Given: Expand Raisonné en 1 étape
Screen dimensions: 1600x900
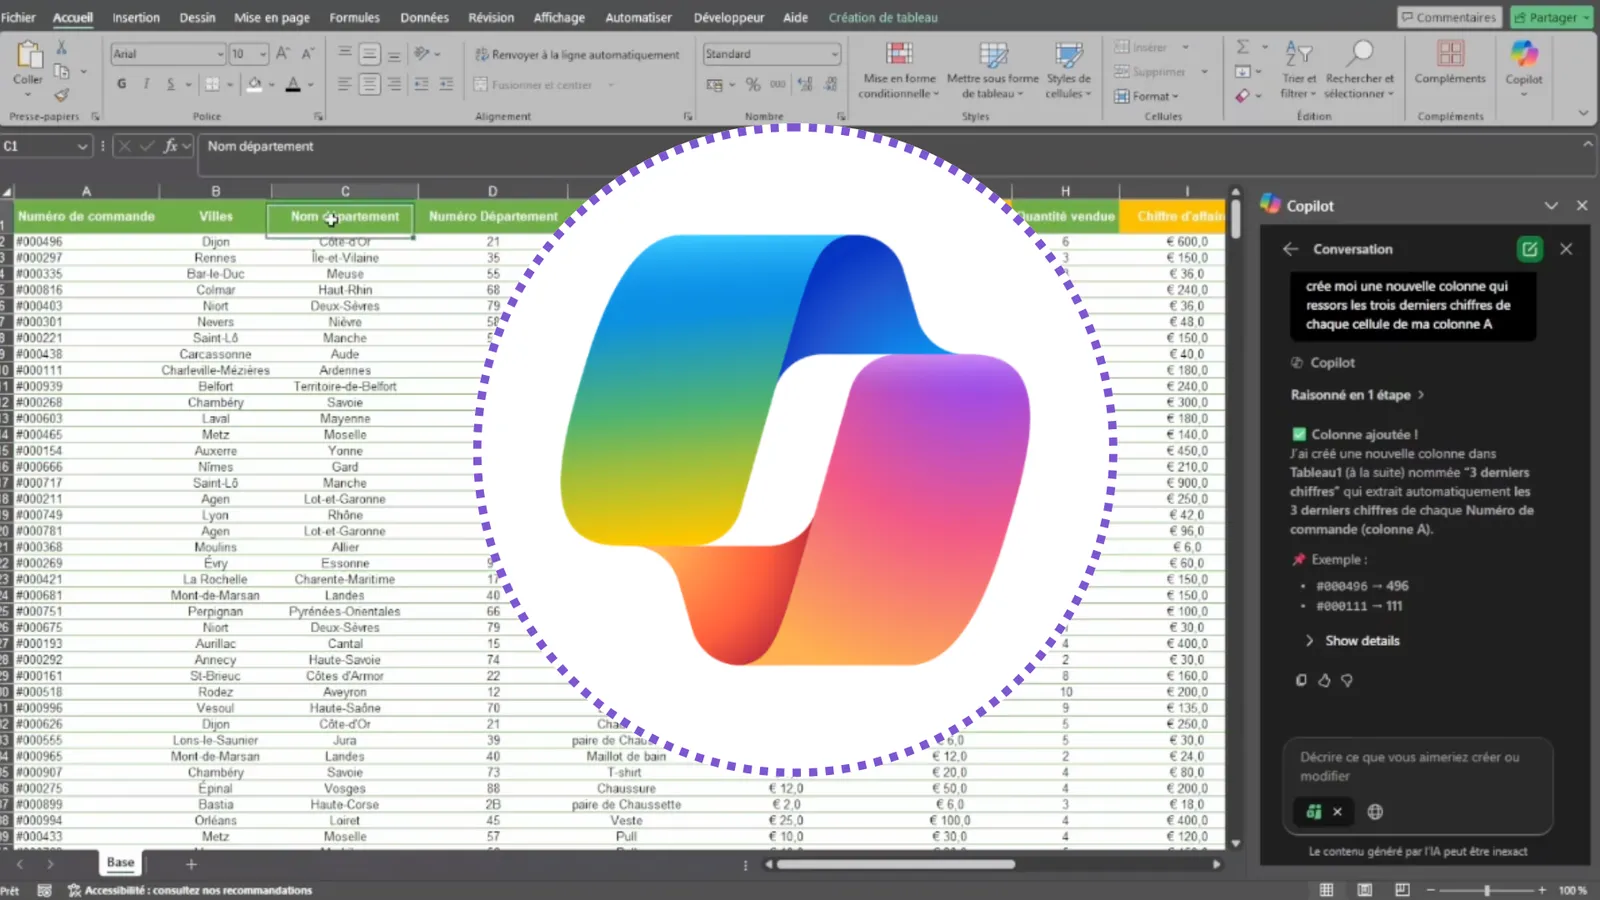Looking at the screenshot, I should click(1357, 395).
